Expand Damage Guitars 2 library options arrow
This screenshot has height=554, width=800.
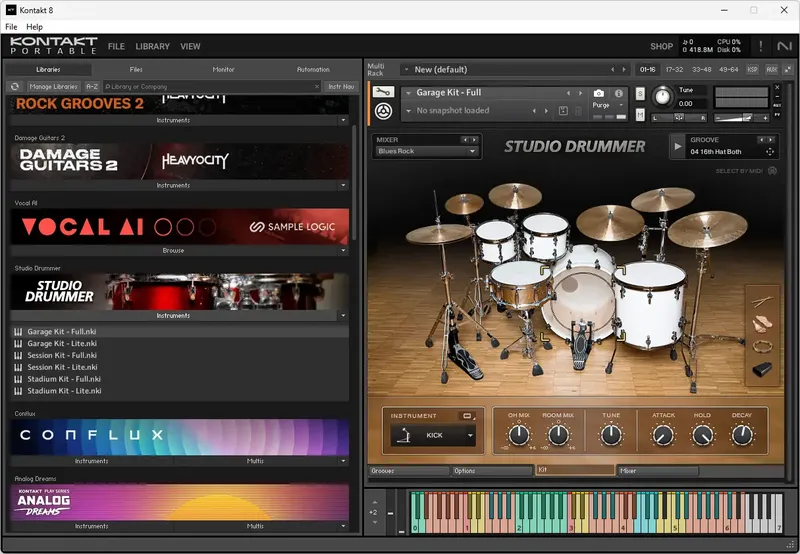tap(343, 185)
